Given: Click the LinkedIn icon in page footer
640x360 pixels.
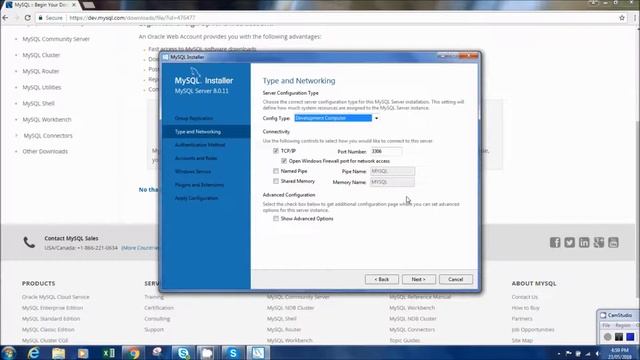Looking at the screenshot, I should click(x=584, y=242).
